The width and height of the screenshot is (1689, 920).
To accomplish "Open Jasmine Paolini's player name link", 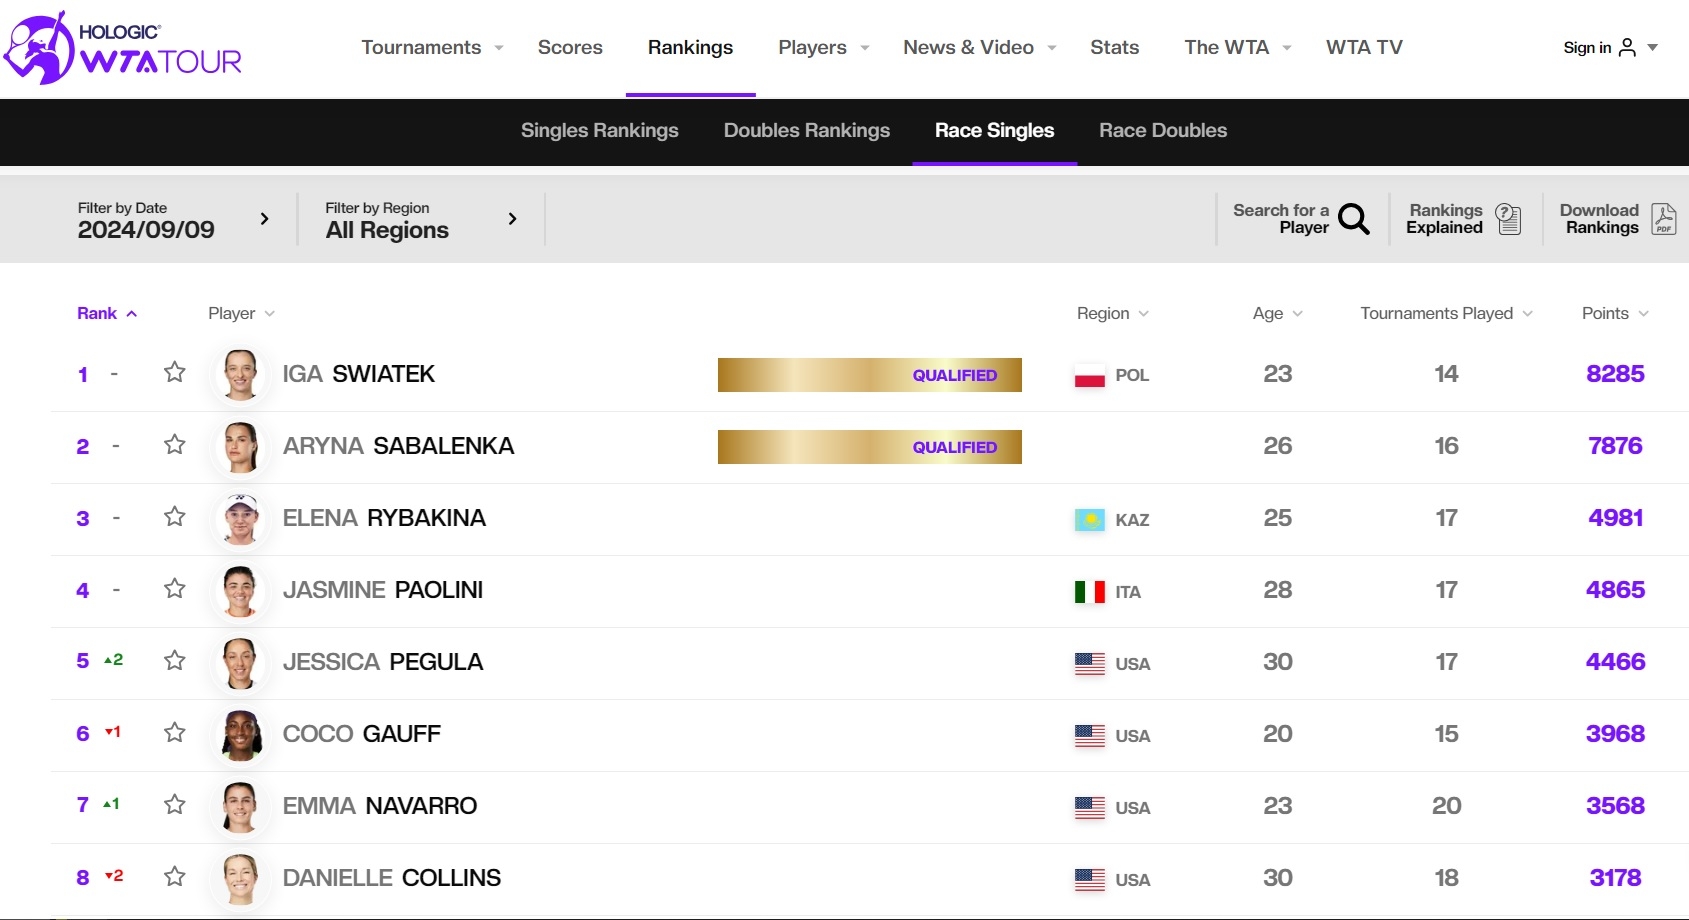I will click(x=382, y=590).
